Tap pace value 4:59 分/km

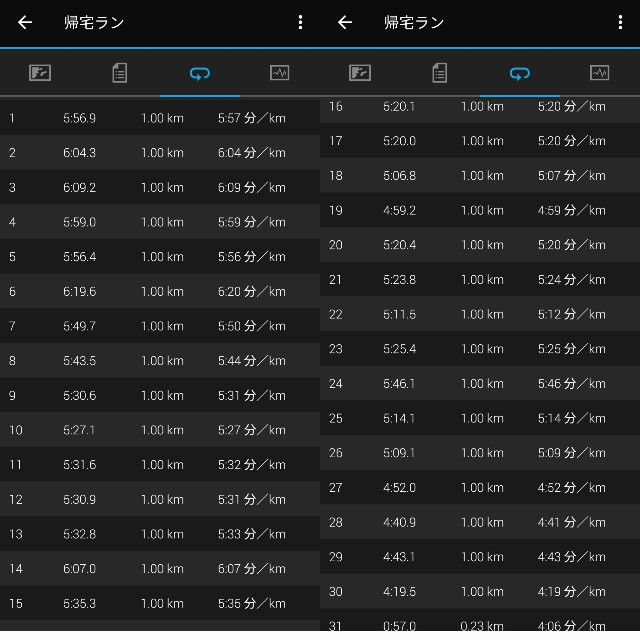coord(572,210)
